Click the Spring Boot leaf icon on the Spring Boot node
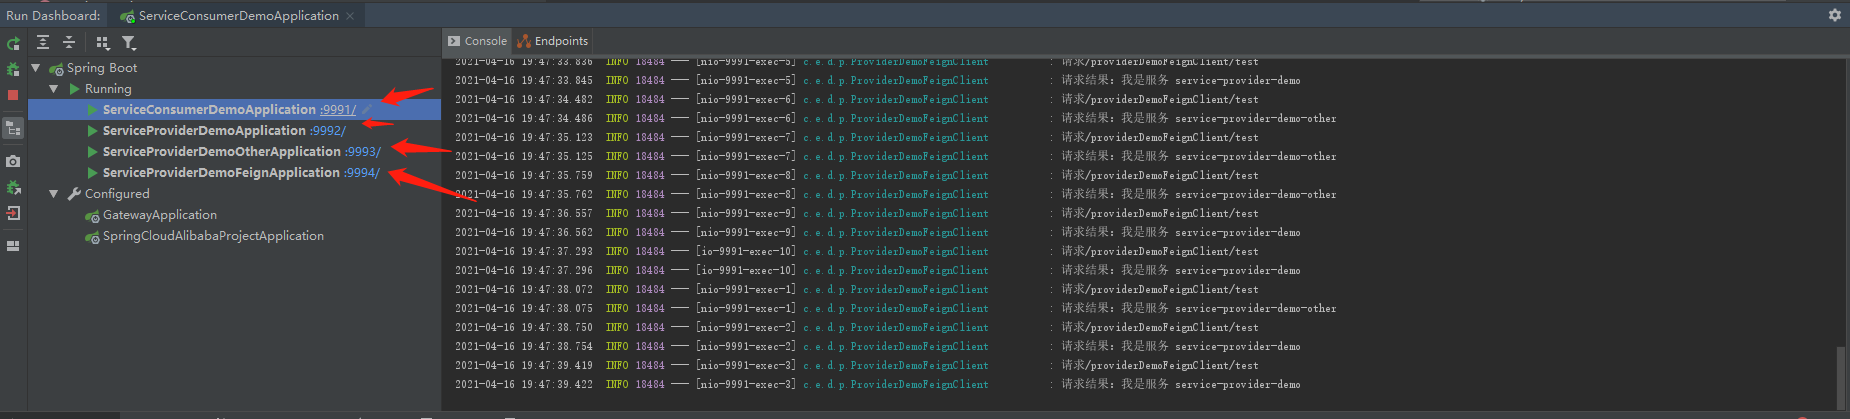Viewport: 1850px width, 419px height. point(57,69)
